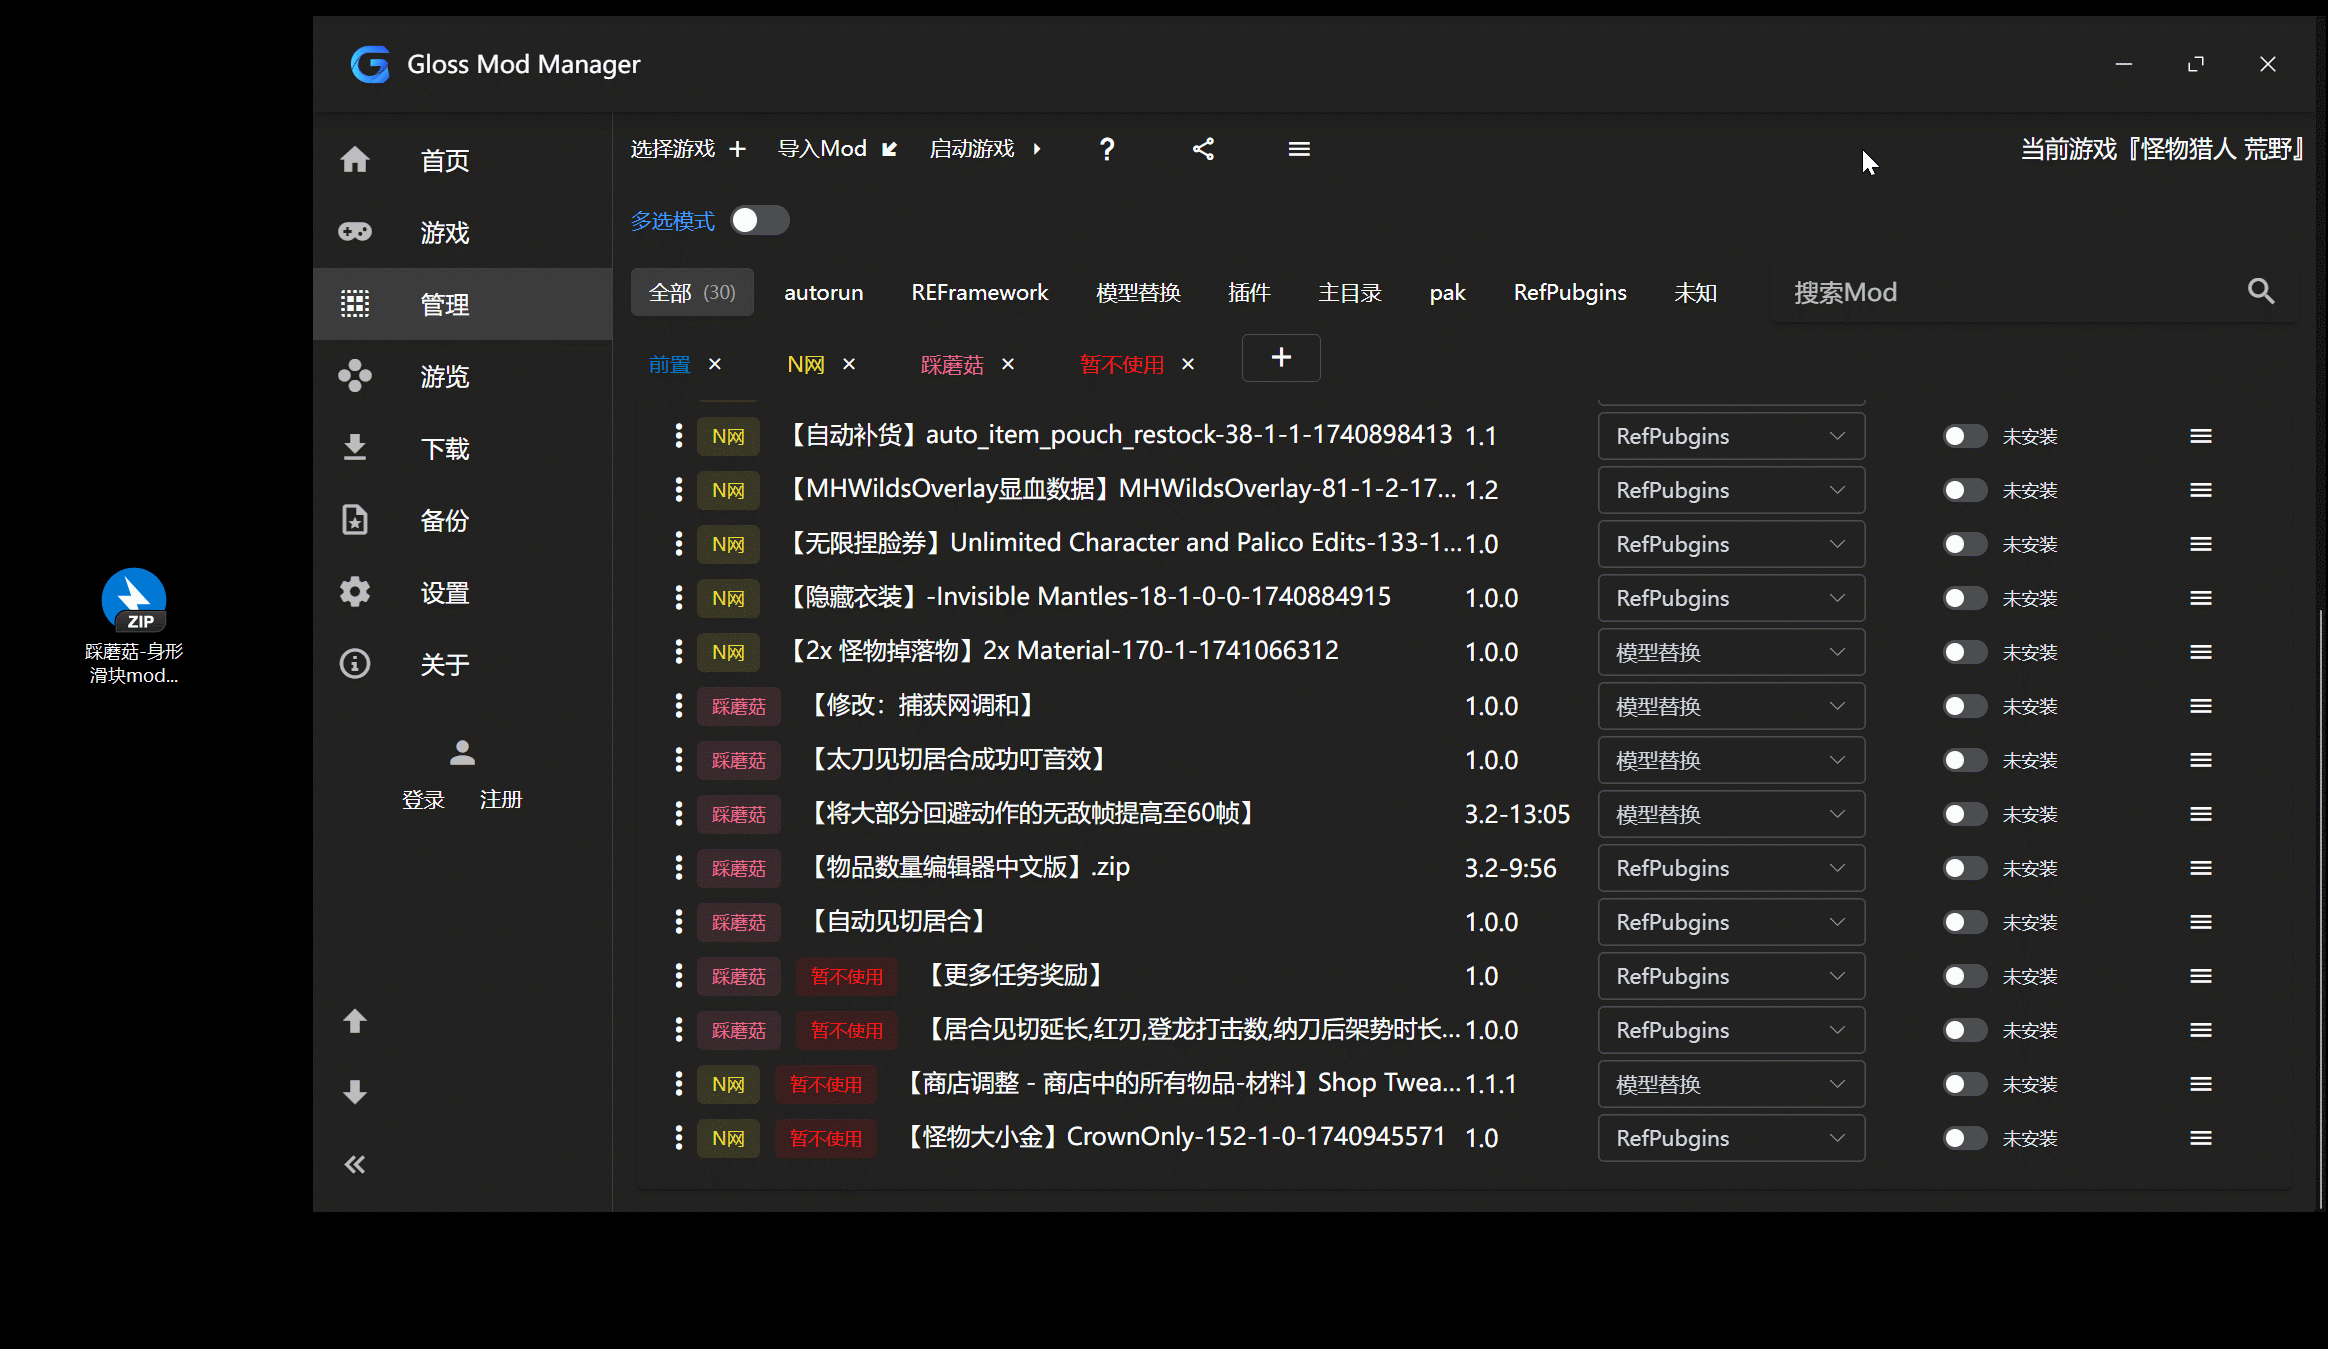Open three-dot menu for 【自动见切居合】 mod
2328x1349 pixels.
click(x=679, y=921)
